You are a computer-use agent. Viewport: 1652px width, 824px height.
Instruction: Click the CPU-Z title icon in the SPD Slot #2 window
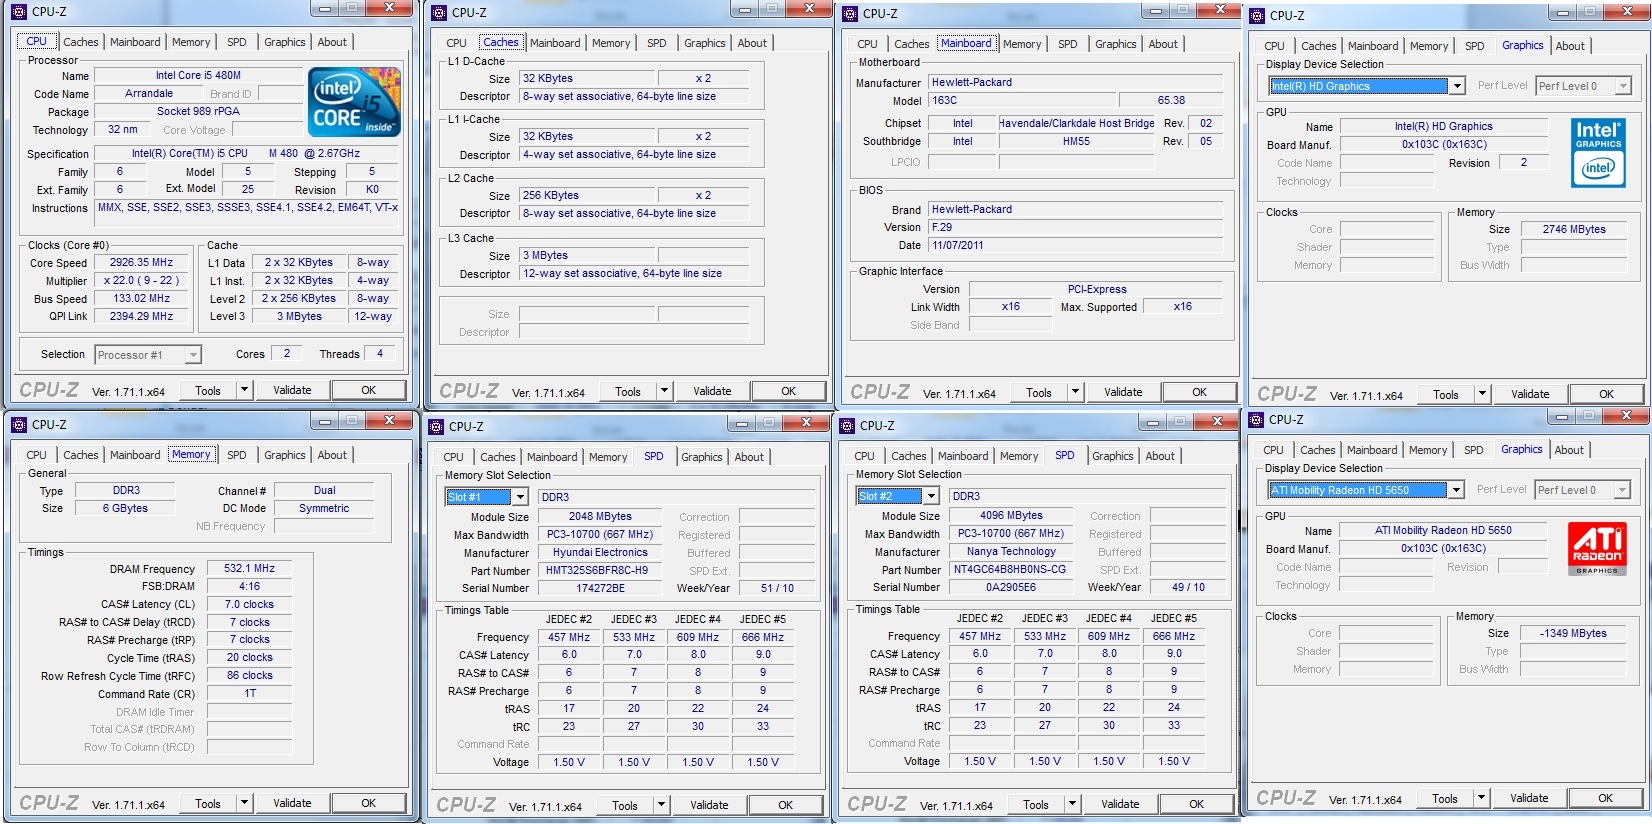point(848,426)
